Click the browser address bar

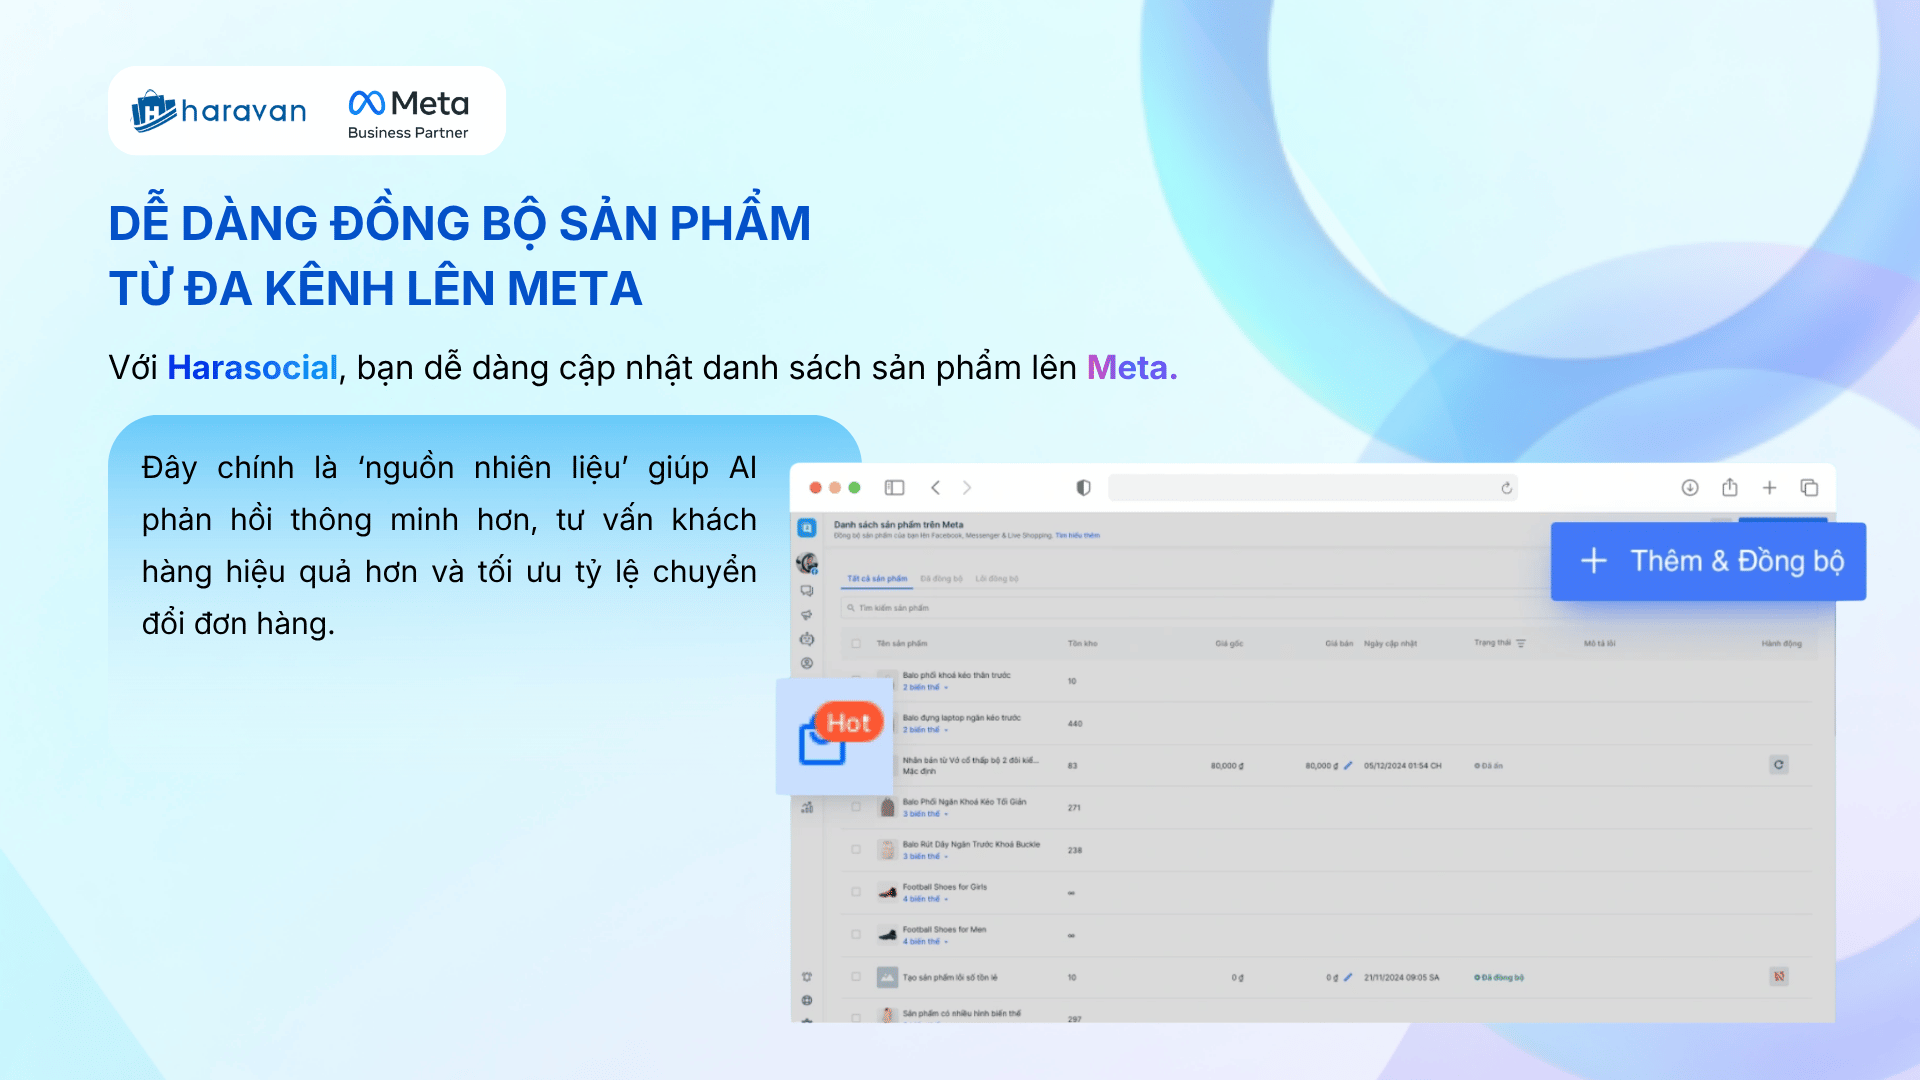1312,488
